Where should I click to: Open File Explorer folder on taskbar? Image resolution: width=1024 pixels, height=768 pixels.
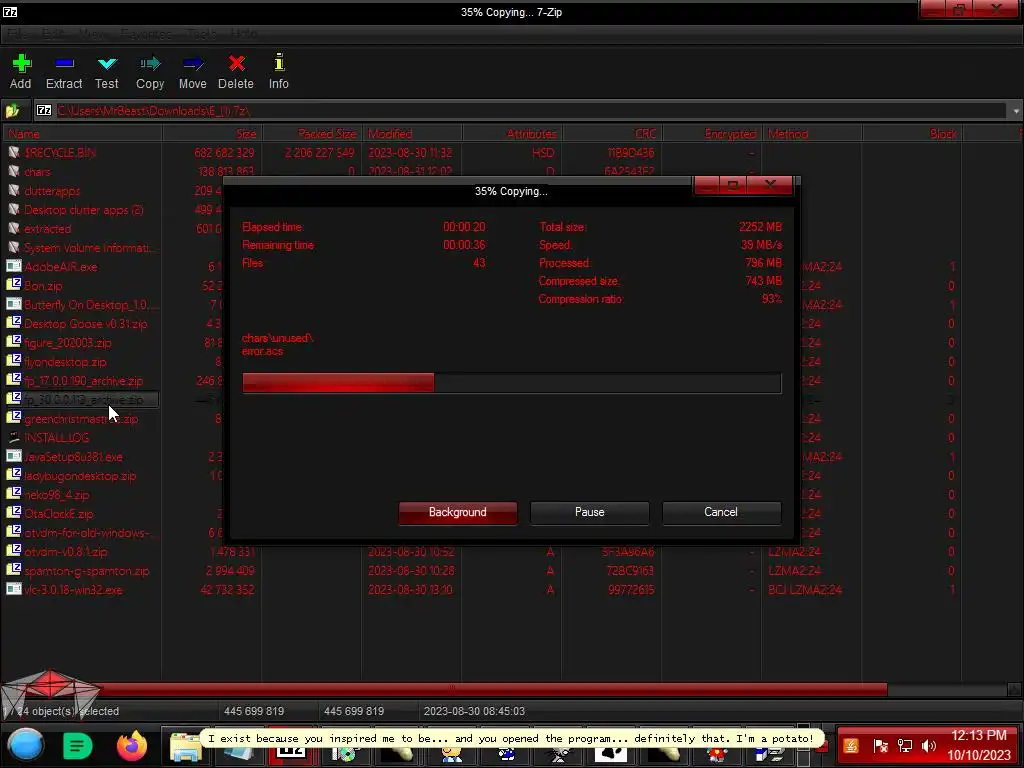(x=185, y=746)
